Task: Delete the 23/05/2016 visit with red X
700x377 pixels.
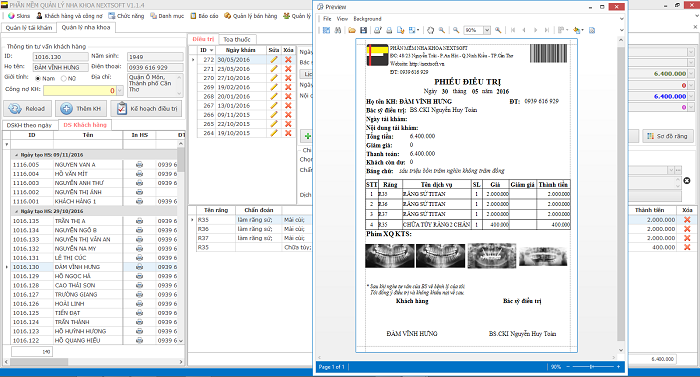Action: coord(288,69)
